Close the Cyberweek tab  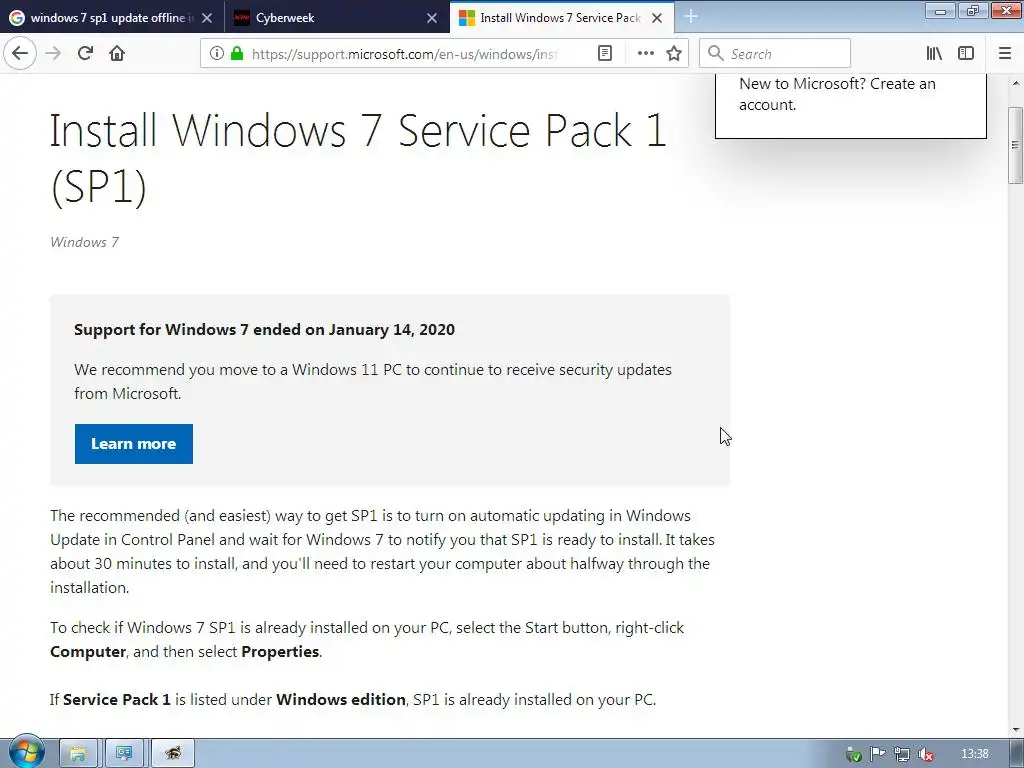click(432, 18)
